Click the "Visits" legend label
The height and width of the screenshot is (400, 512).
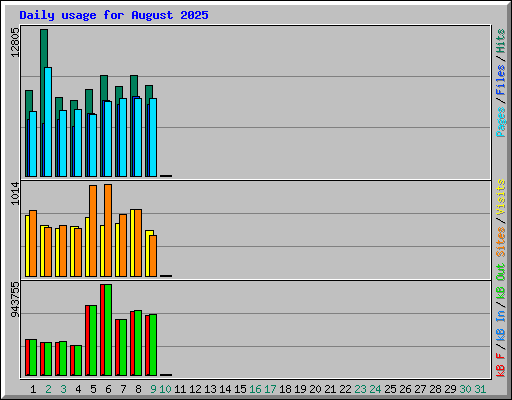[500, 198]
